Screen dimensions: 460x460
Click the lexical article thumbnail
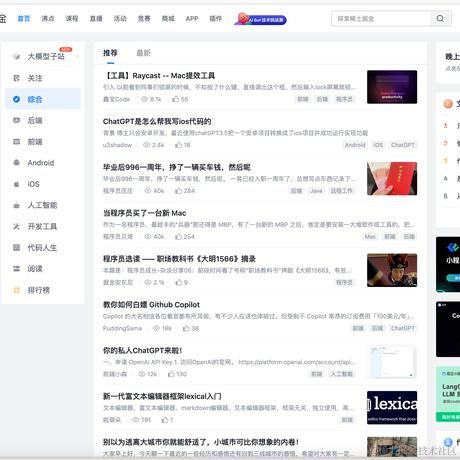coord(392,408)
